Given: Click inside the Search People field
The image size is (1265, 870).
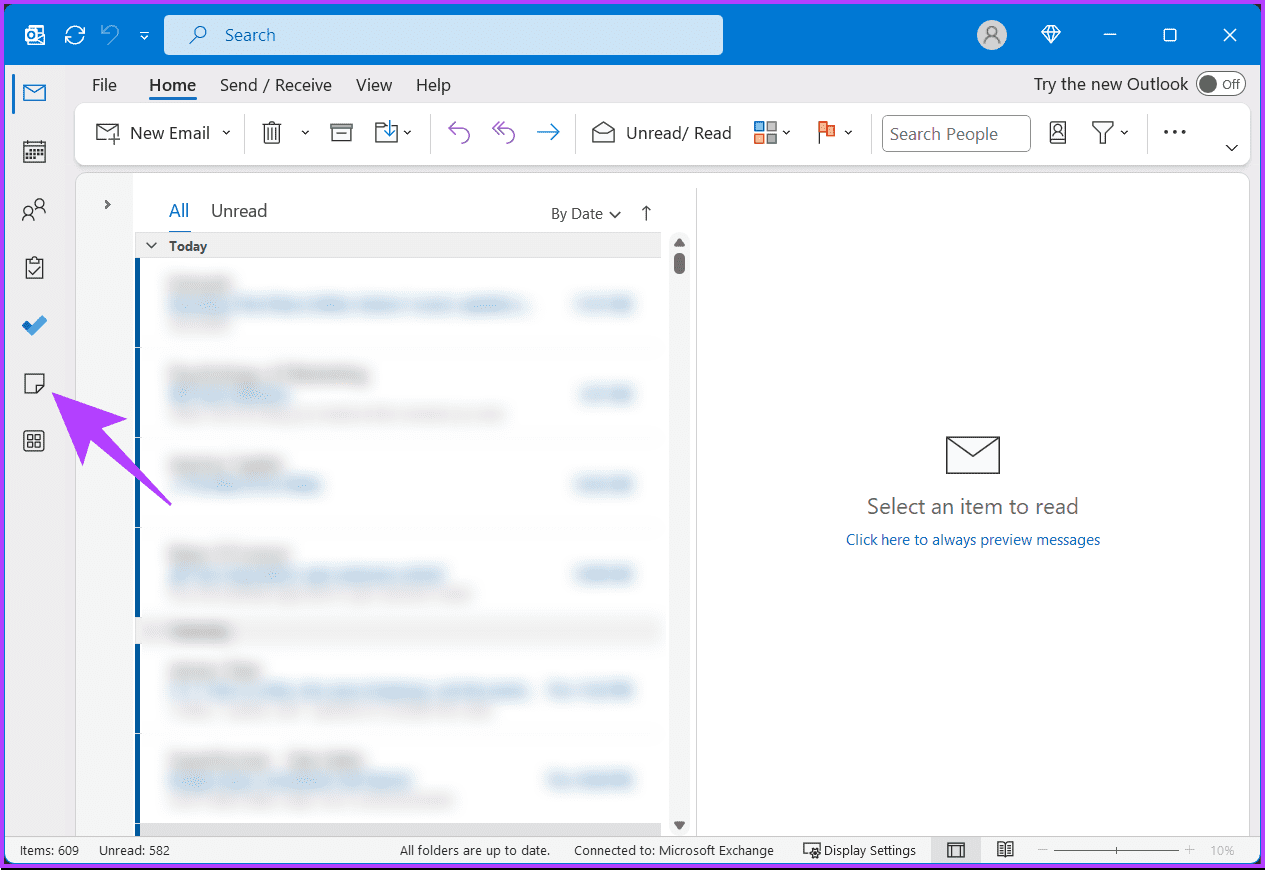Looking at the screenshot, I should (955, 133).
